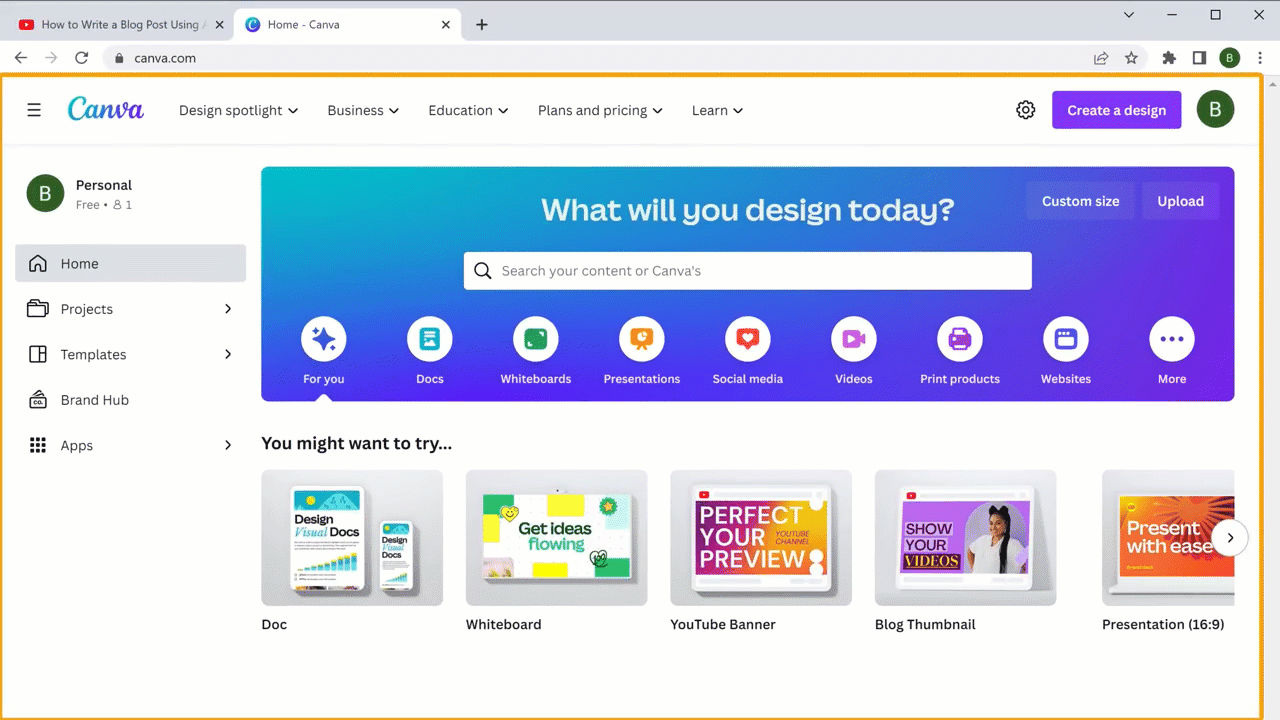Open a new browser tab

(x=482, y=25)
